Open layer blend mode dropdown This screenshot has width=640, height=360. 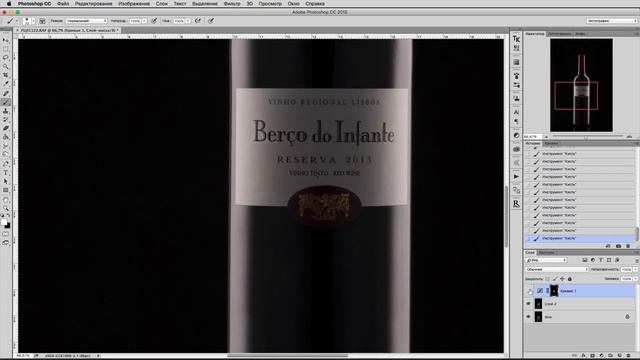557,269
